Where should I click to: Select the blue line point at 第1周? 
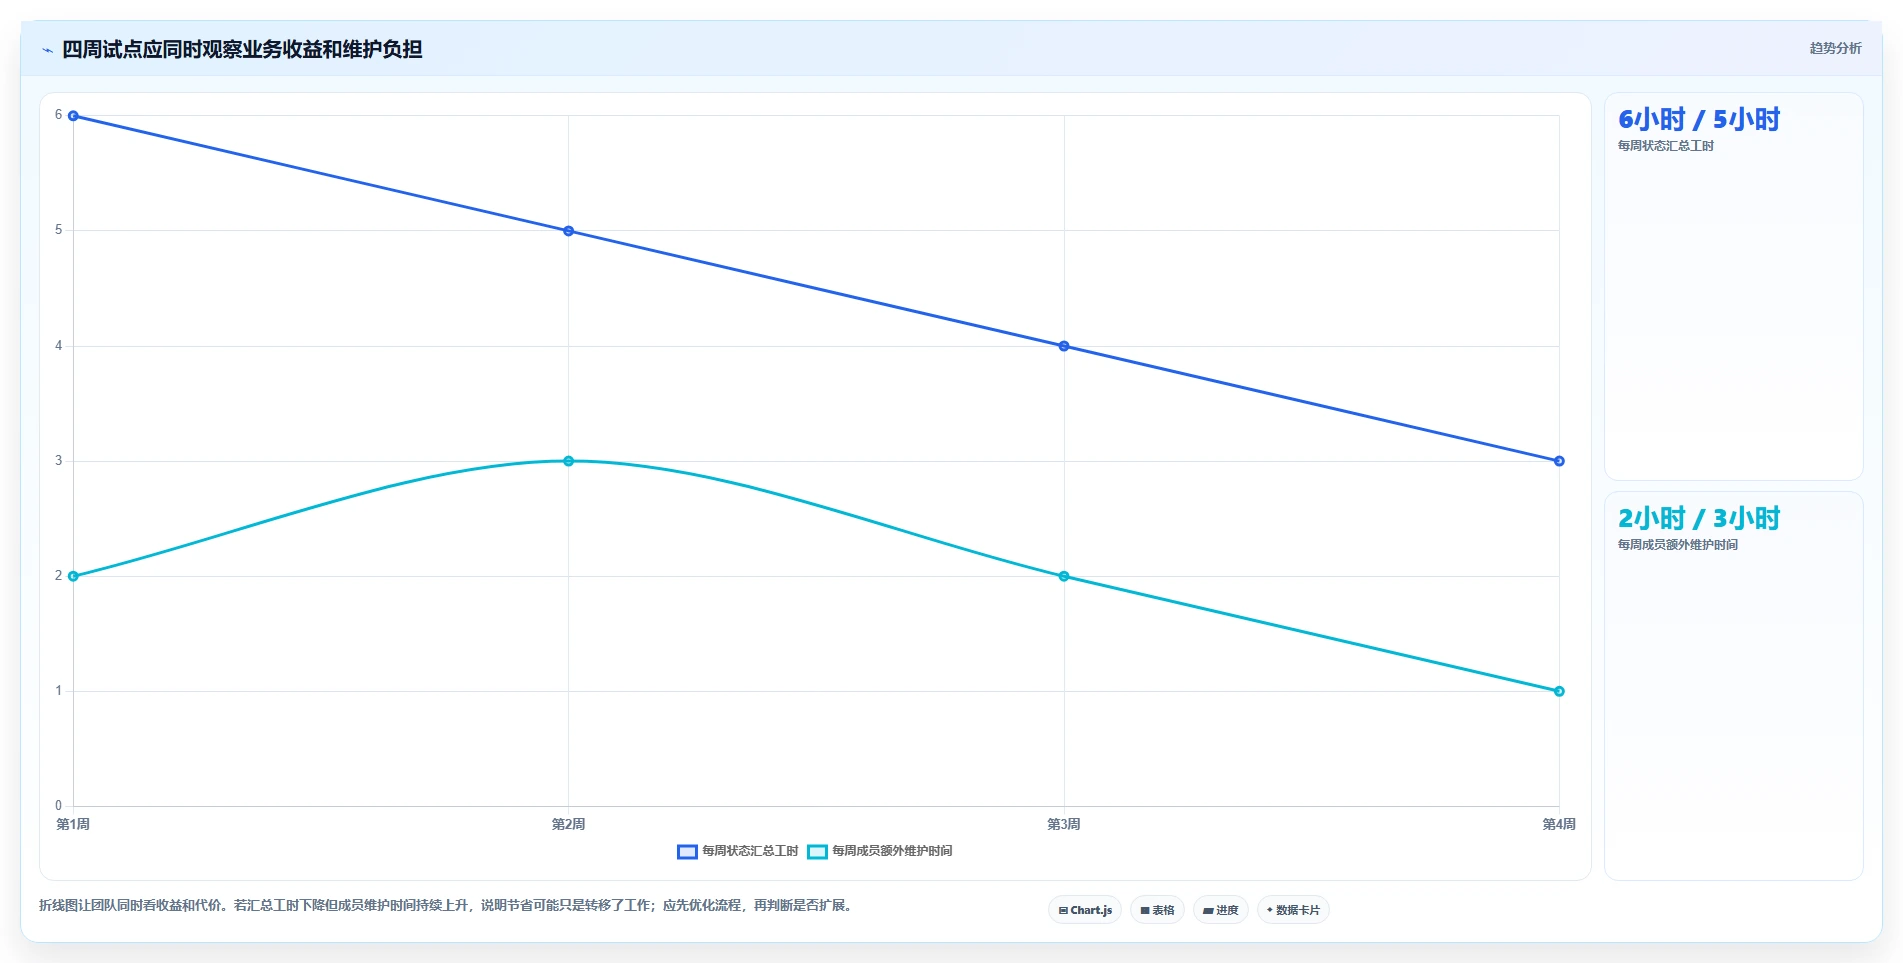73,116
